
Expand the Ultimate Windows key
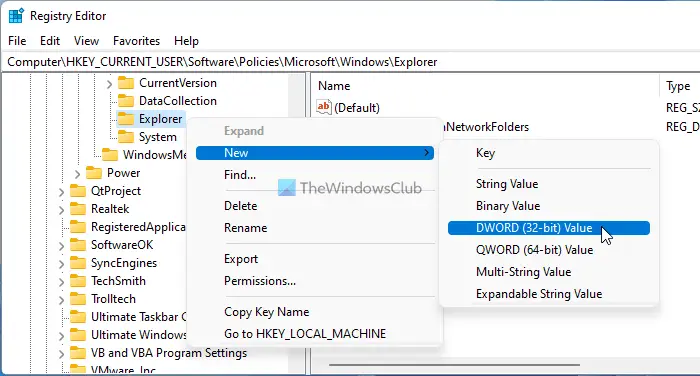coord(61,335)
